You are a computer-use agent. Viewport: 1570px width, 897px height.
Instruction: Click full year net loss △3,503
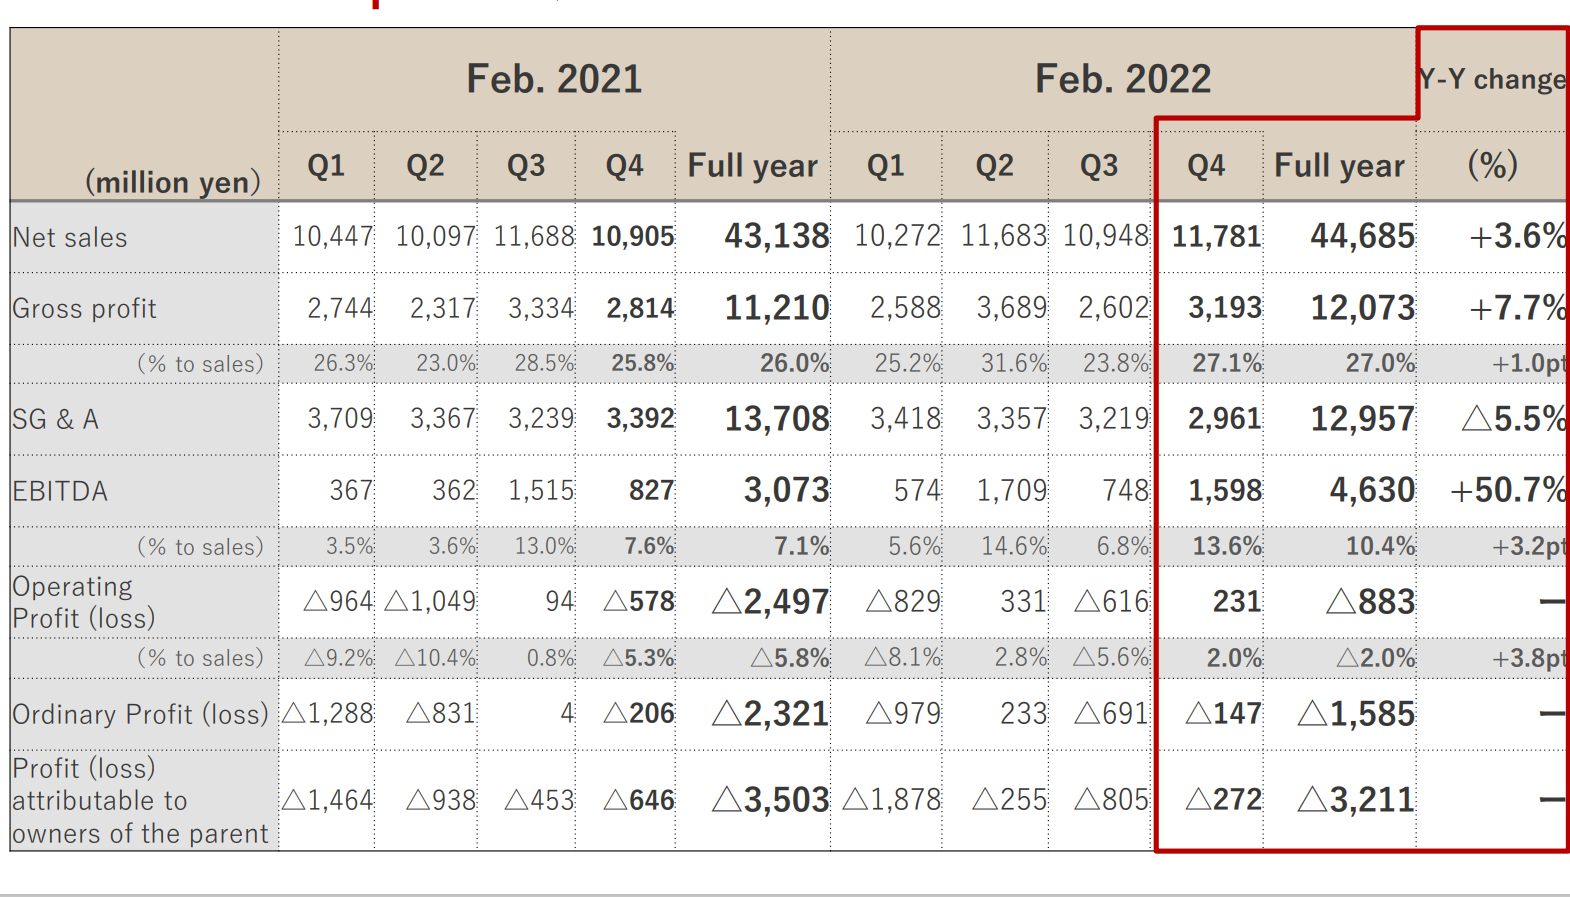pyautogui.click(x=770, y=800)
